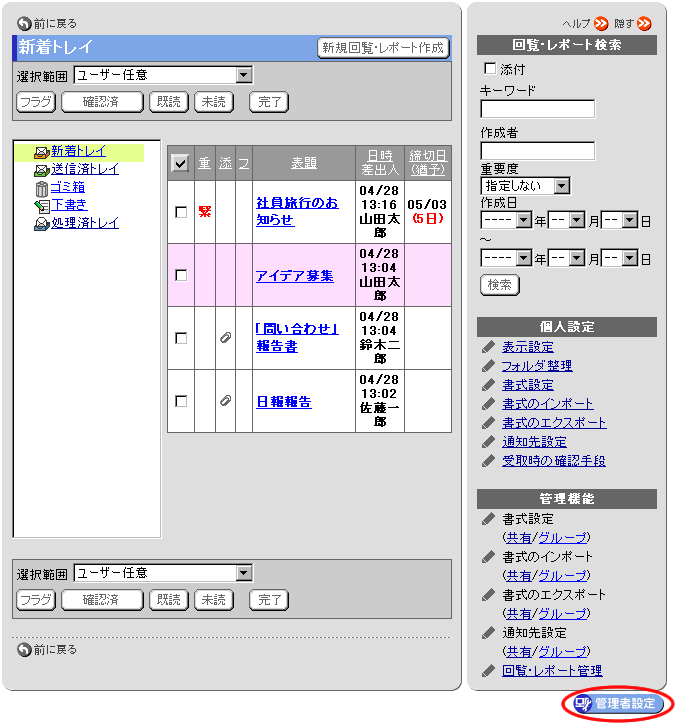Open the top 選択範囲 dropdown
This screenshot has width=676, height=723.
tap(163, 75)
